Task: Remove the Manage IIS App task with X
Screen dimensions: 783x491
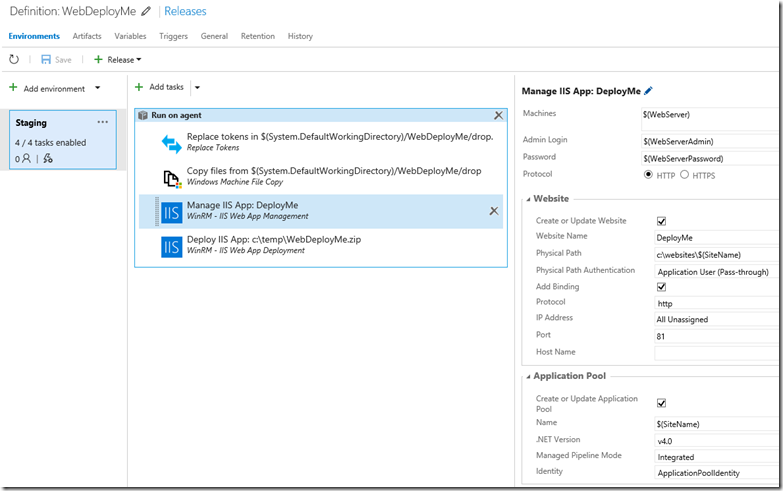Action: coord(493,211)
